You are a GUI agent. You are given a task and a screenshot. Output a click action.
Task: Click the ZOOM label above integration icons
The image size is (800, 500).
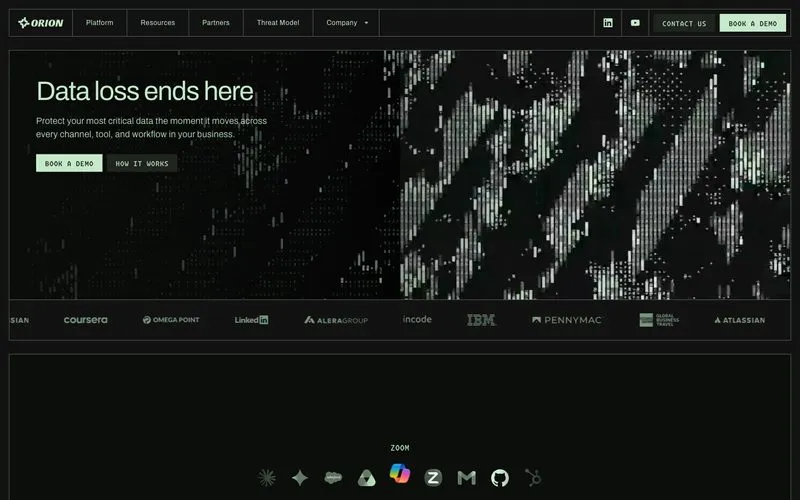pyautogui.click(x=400, y=448)
